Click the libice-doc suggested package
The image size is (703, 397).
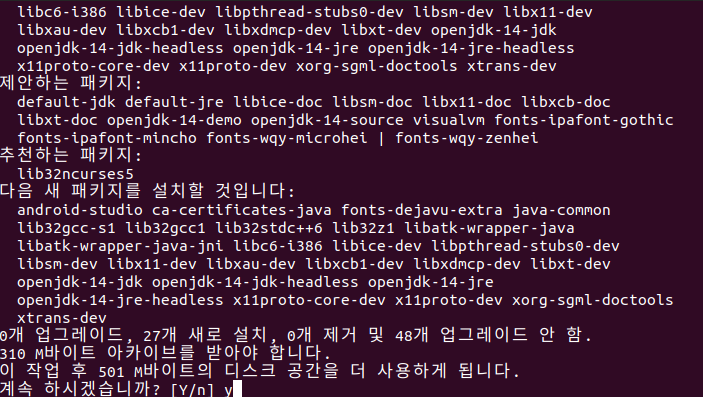278,102
